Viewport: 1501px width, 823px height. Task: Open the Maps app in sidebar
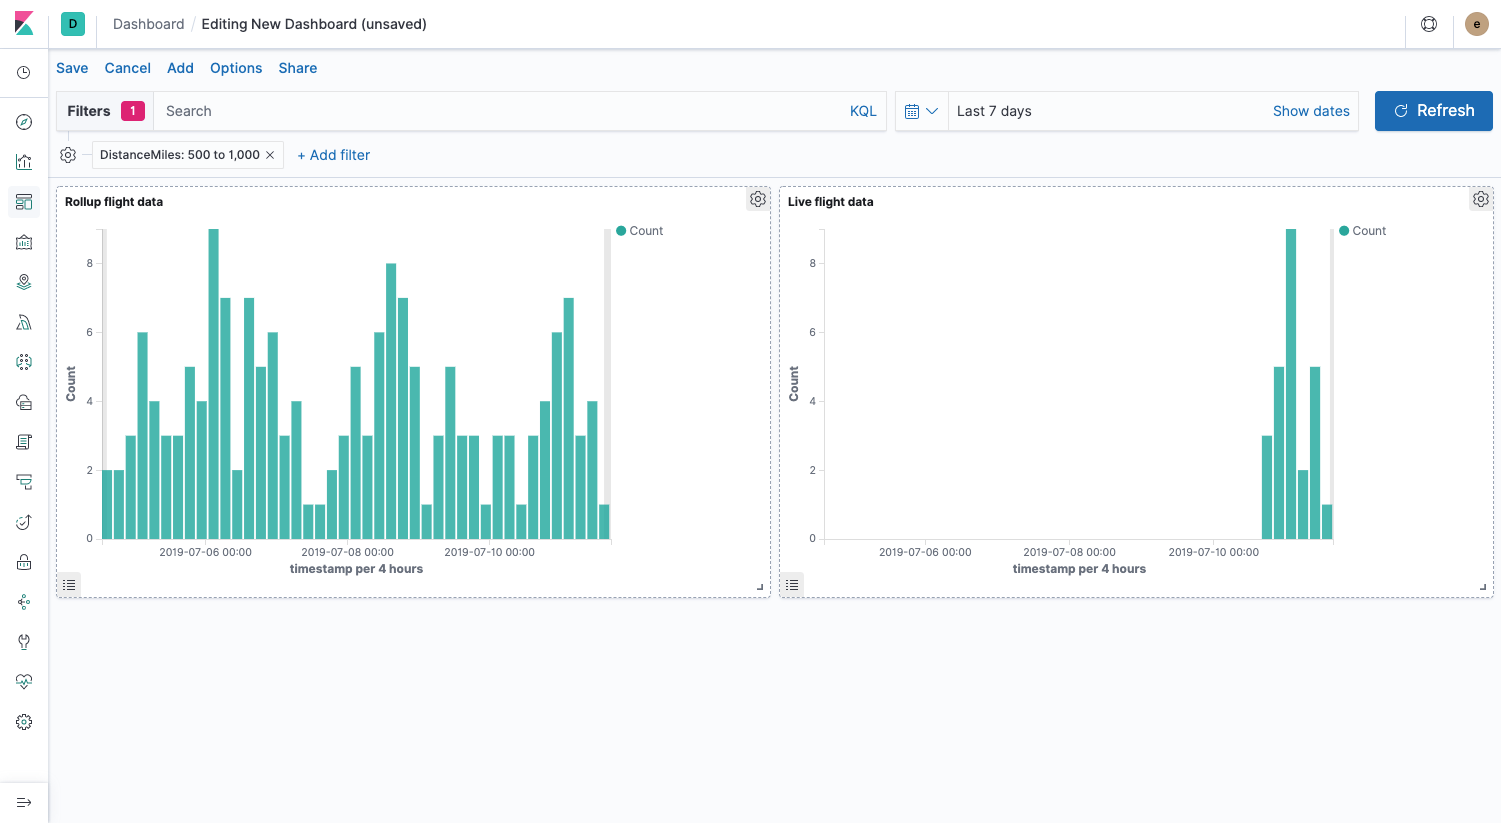(x=24, y=282)
